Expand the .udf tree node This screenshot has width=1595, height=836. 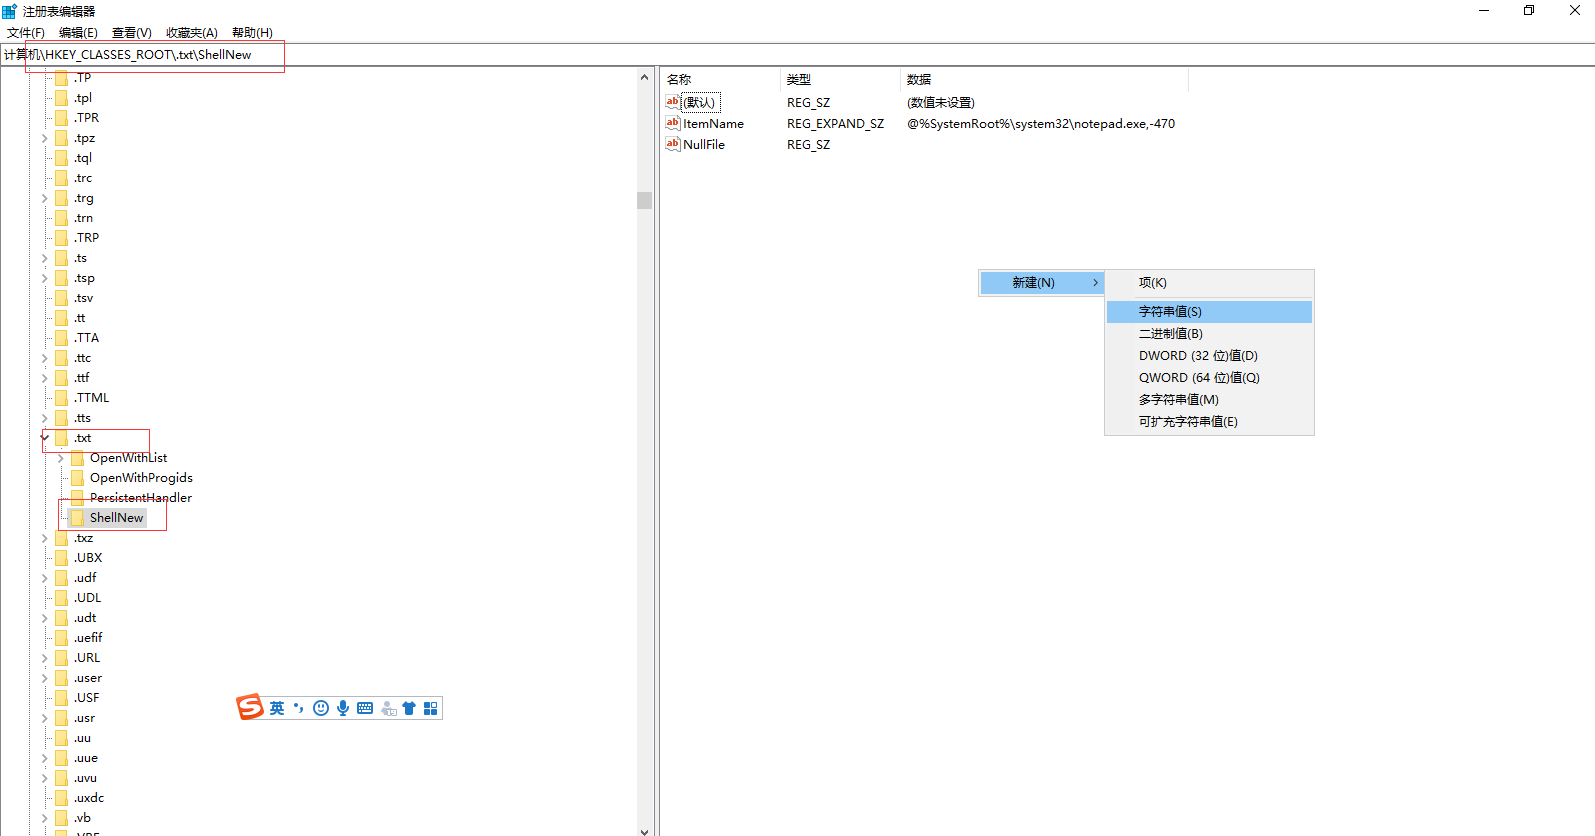coord(45,577)
